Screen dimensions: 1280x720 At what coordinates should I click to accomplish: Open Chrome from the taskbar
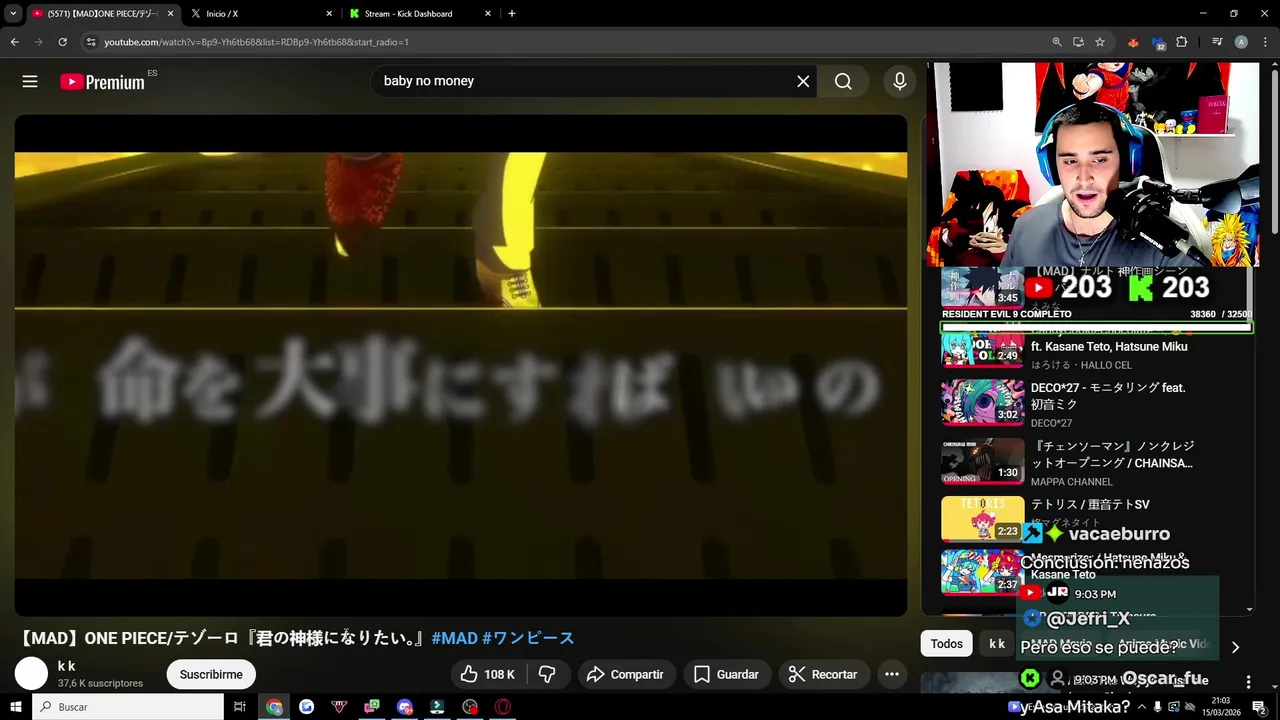pyautogui.click(x=274, y=707)
